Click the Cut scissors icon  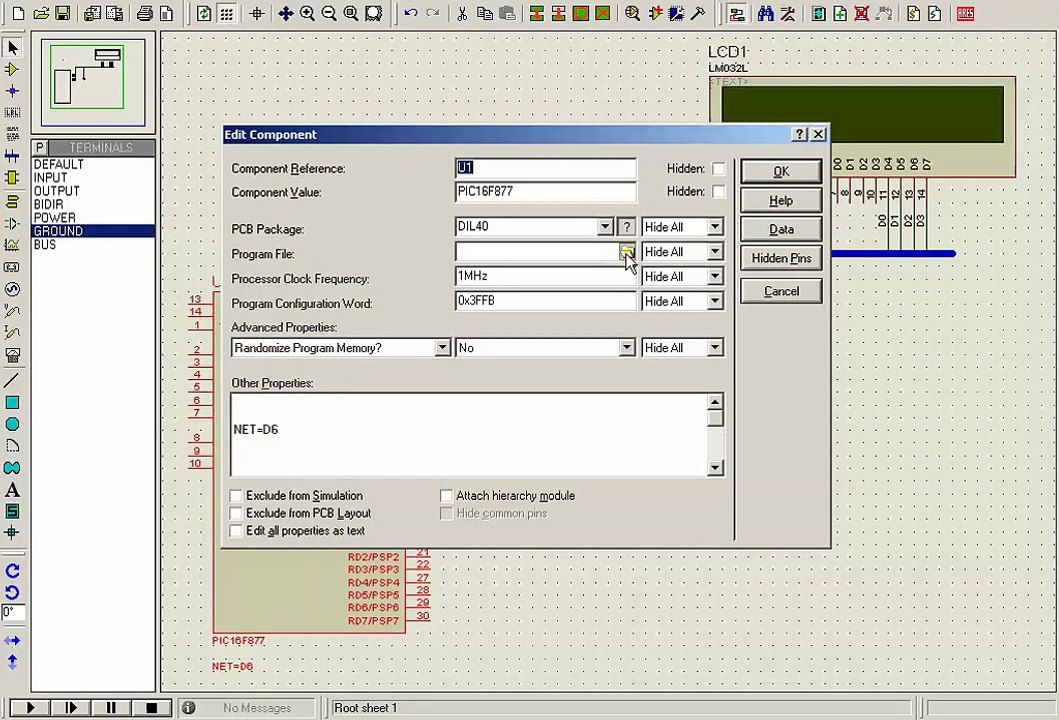(x=462, y=14)
